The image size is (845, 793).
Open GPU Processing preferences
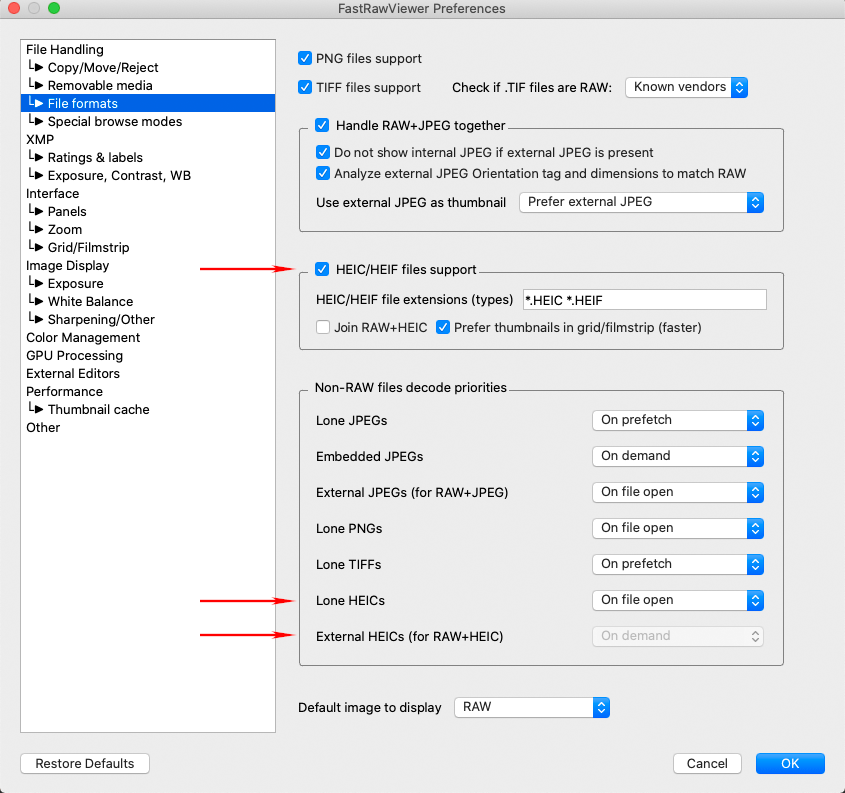click(x=74, y=356)
